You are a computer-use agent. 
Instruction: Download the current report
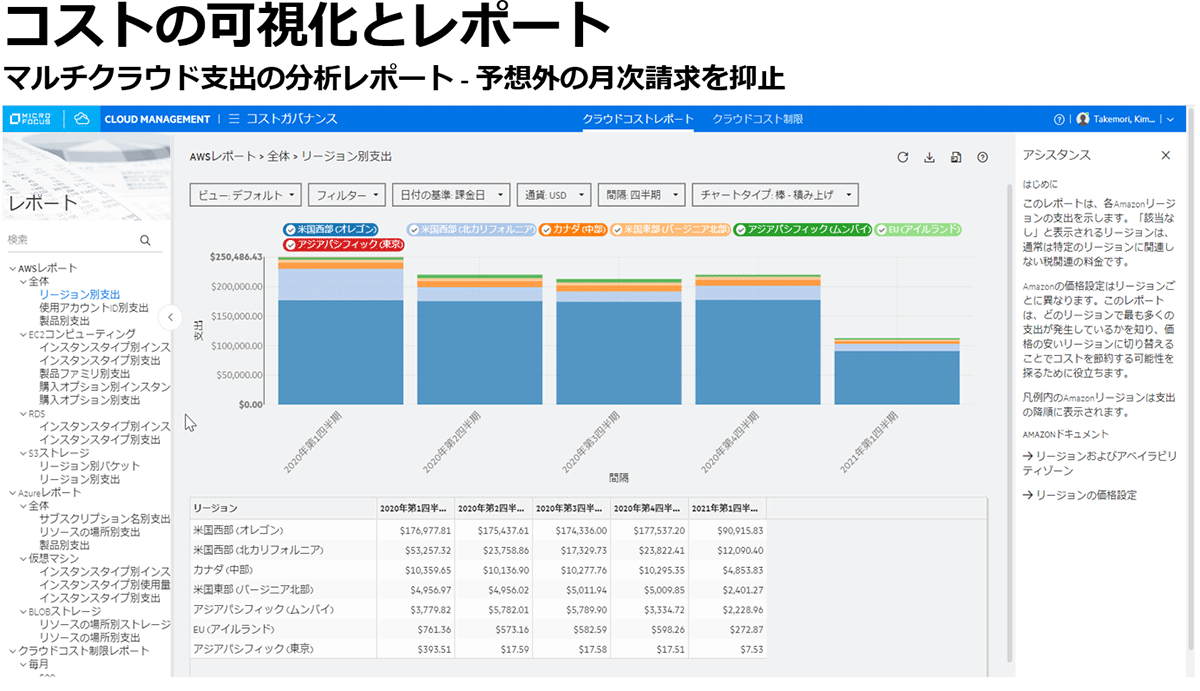click(x=931, y=158)
